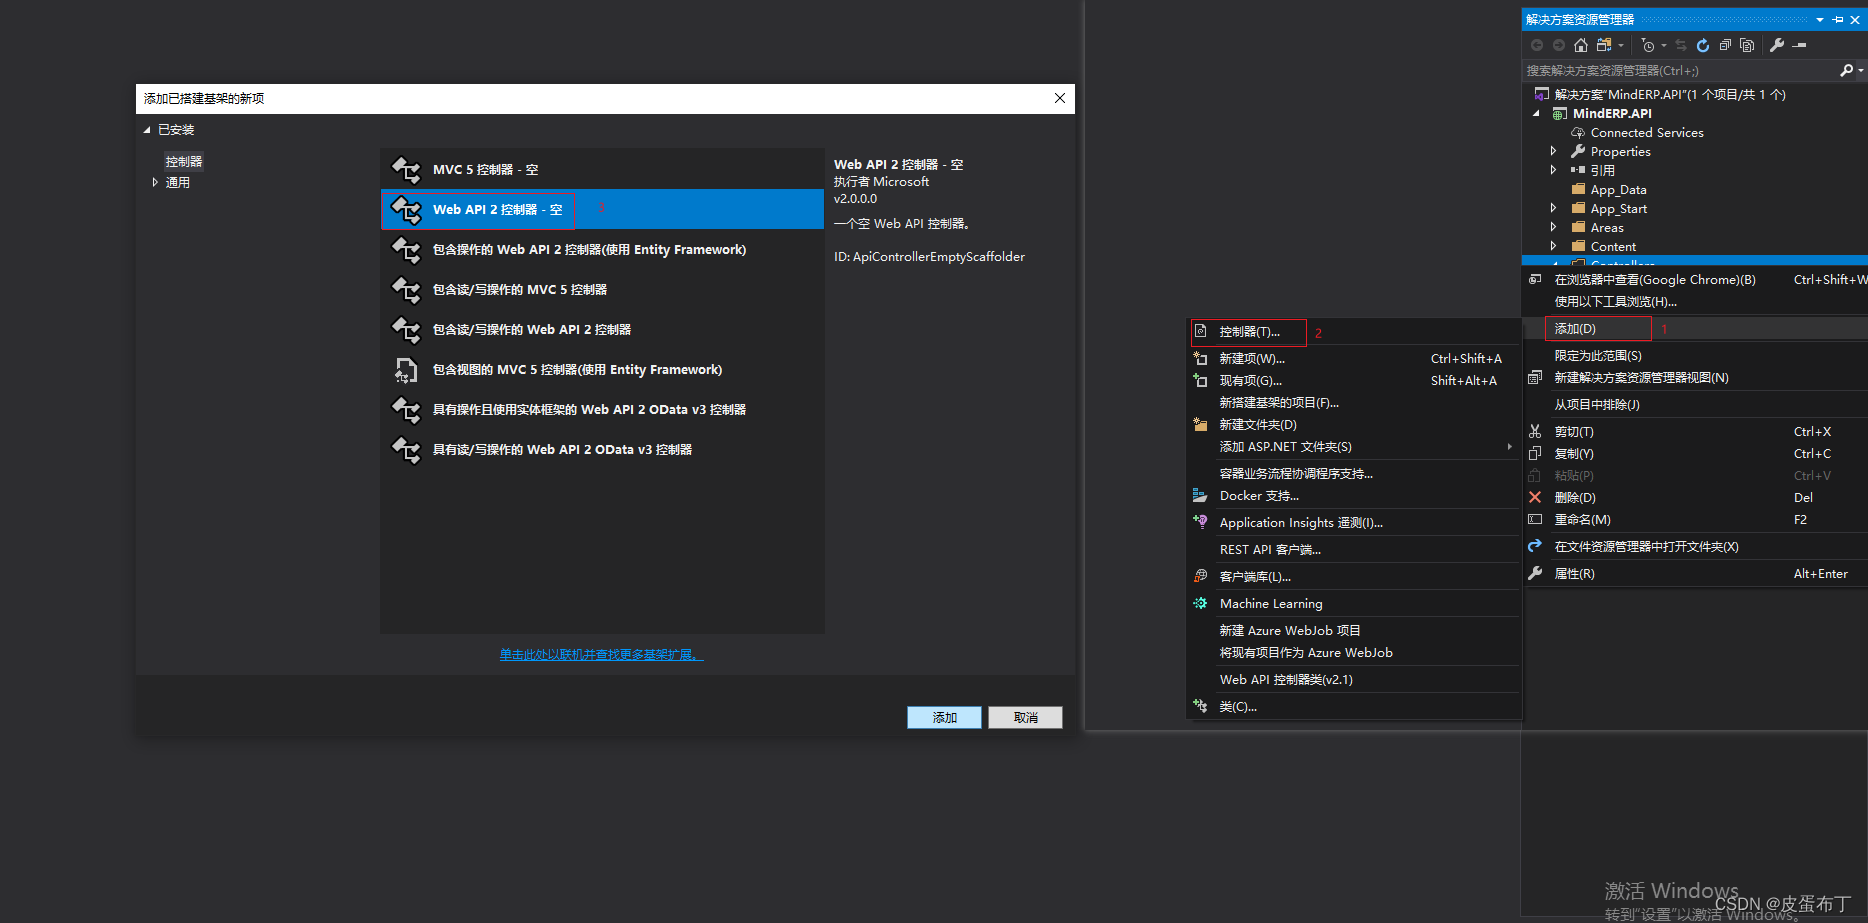Close the add scaffolded item dialog

pyautogui.click(x=1060, y=98)
